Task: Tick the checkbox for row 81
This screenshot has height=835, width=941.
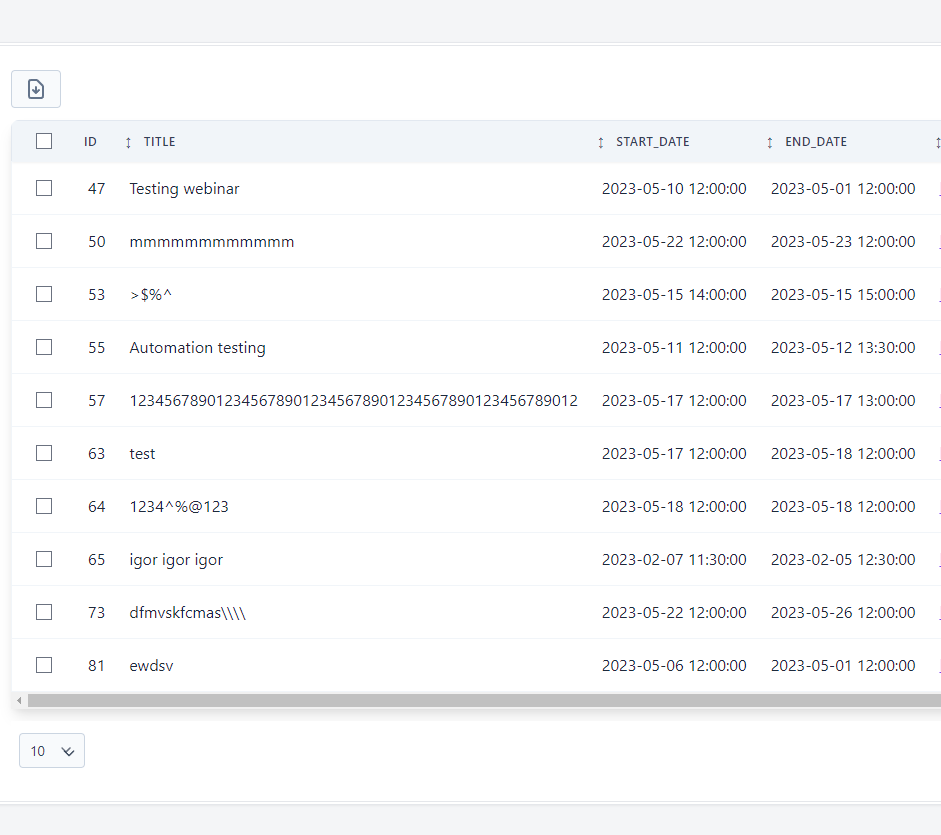Action: 44,665
